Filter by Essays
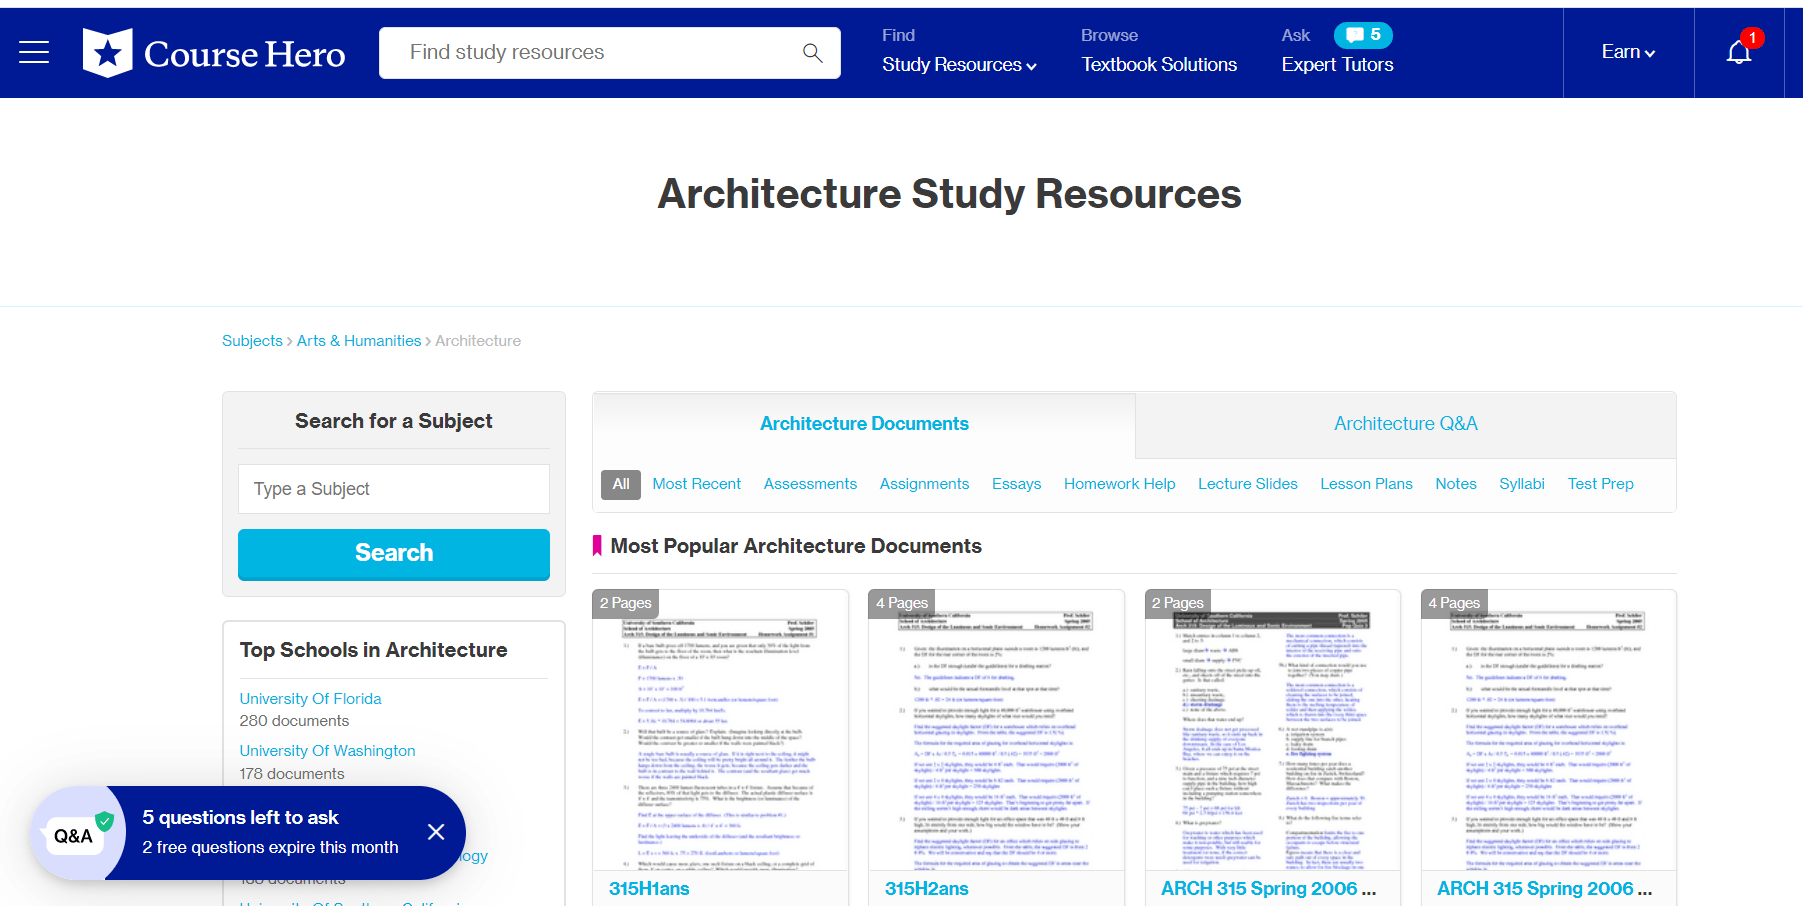 [x=1016, y=484]
